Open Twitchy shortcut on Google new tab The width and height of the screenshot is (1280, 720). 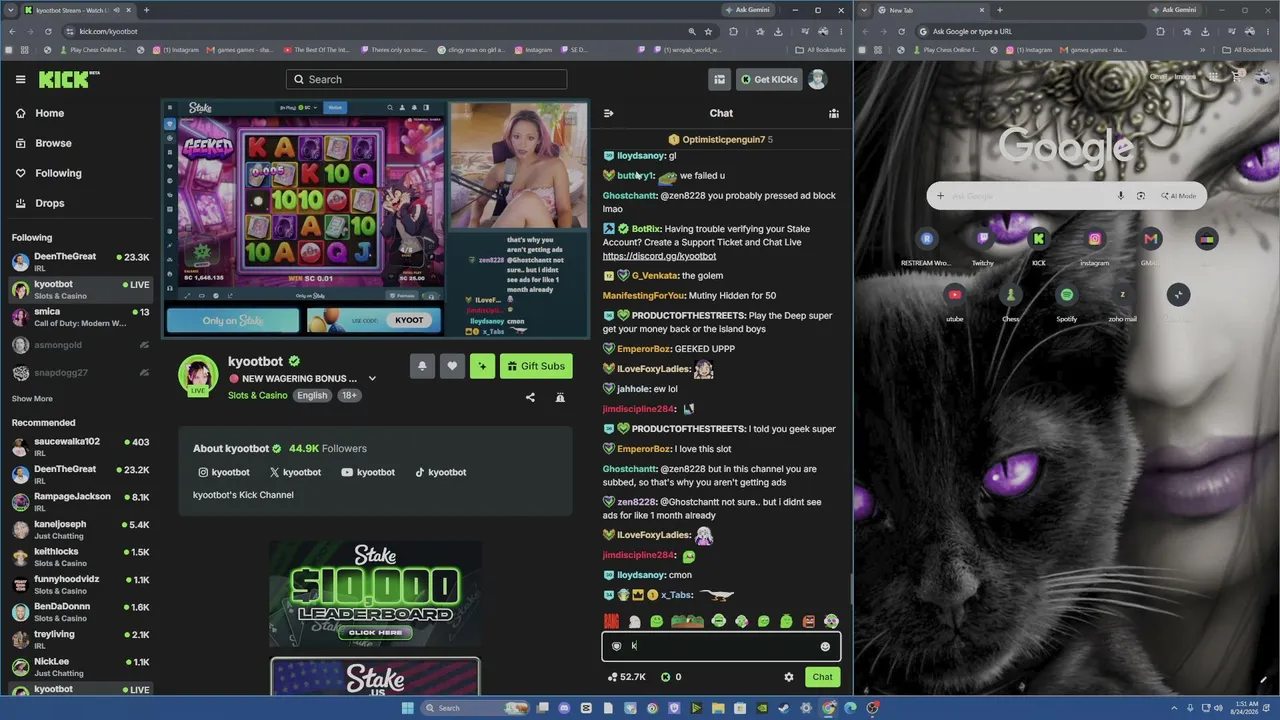pyautogui.click(x=983, y=239)
